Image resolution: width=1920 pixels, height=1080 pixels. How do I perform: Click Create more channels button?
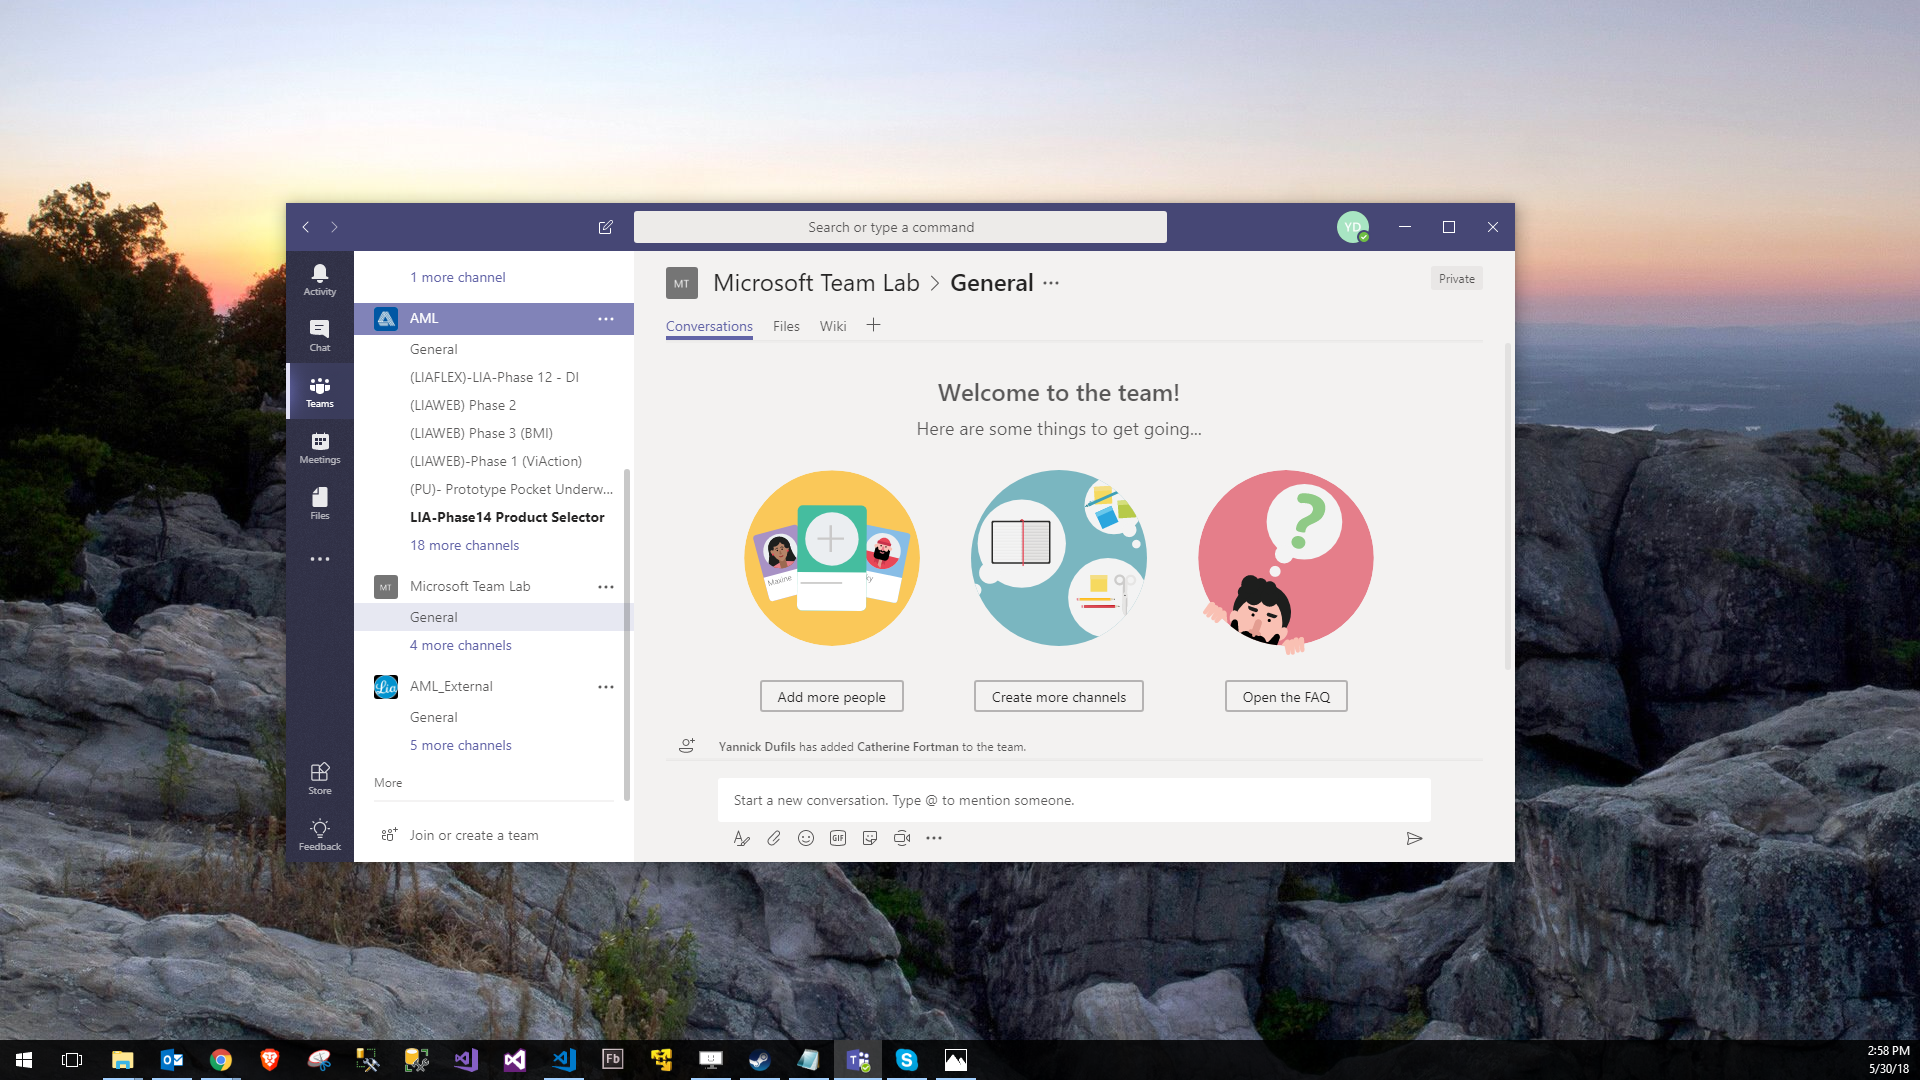pyautogui.click(x=1058, y=696)
